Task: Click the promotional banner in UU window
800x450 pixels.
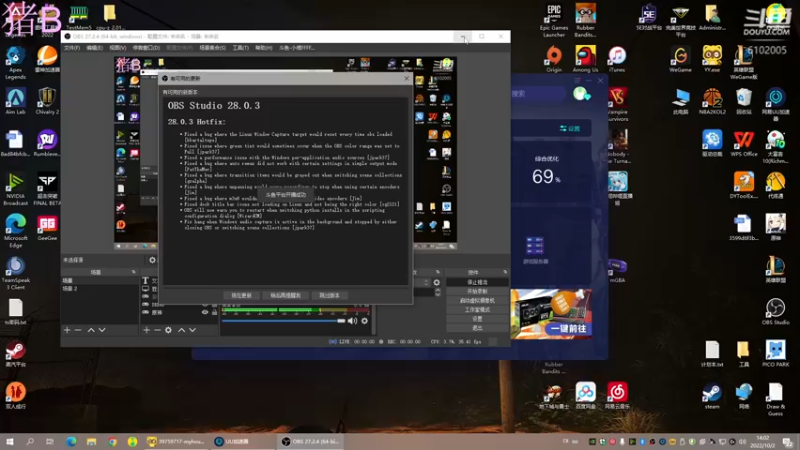Action: [x=552, y=313]
